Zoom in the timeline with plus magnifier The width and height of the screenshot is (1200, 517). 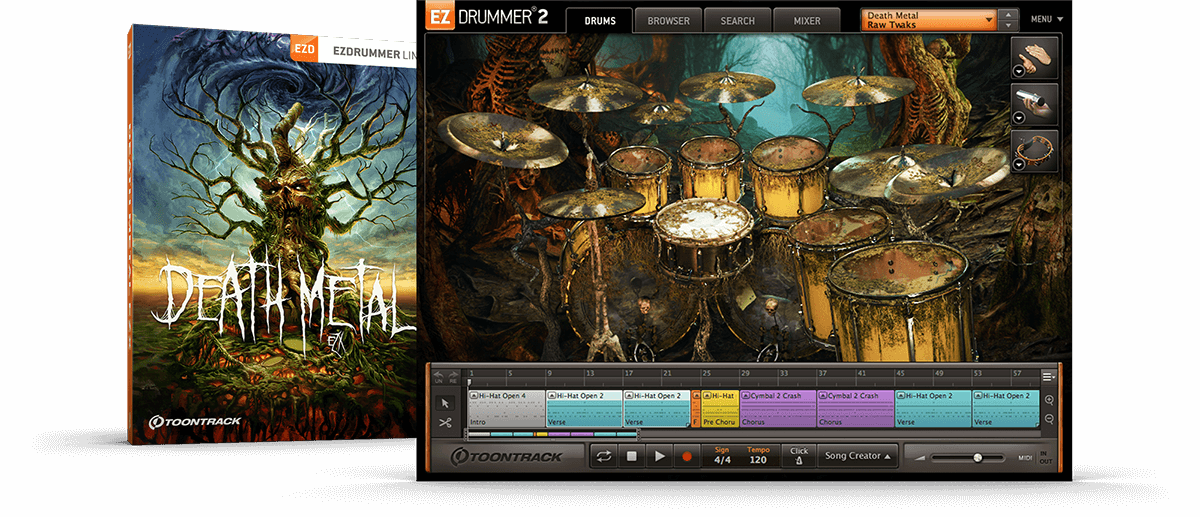(1049, 399)
